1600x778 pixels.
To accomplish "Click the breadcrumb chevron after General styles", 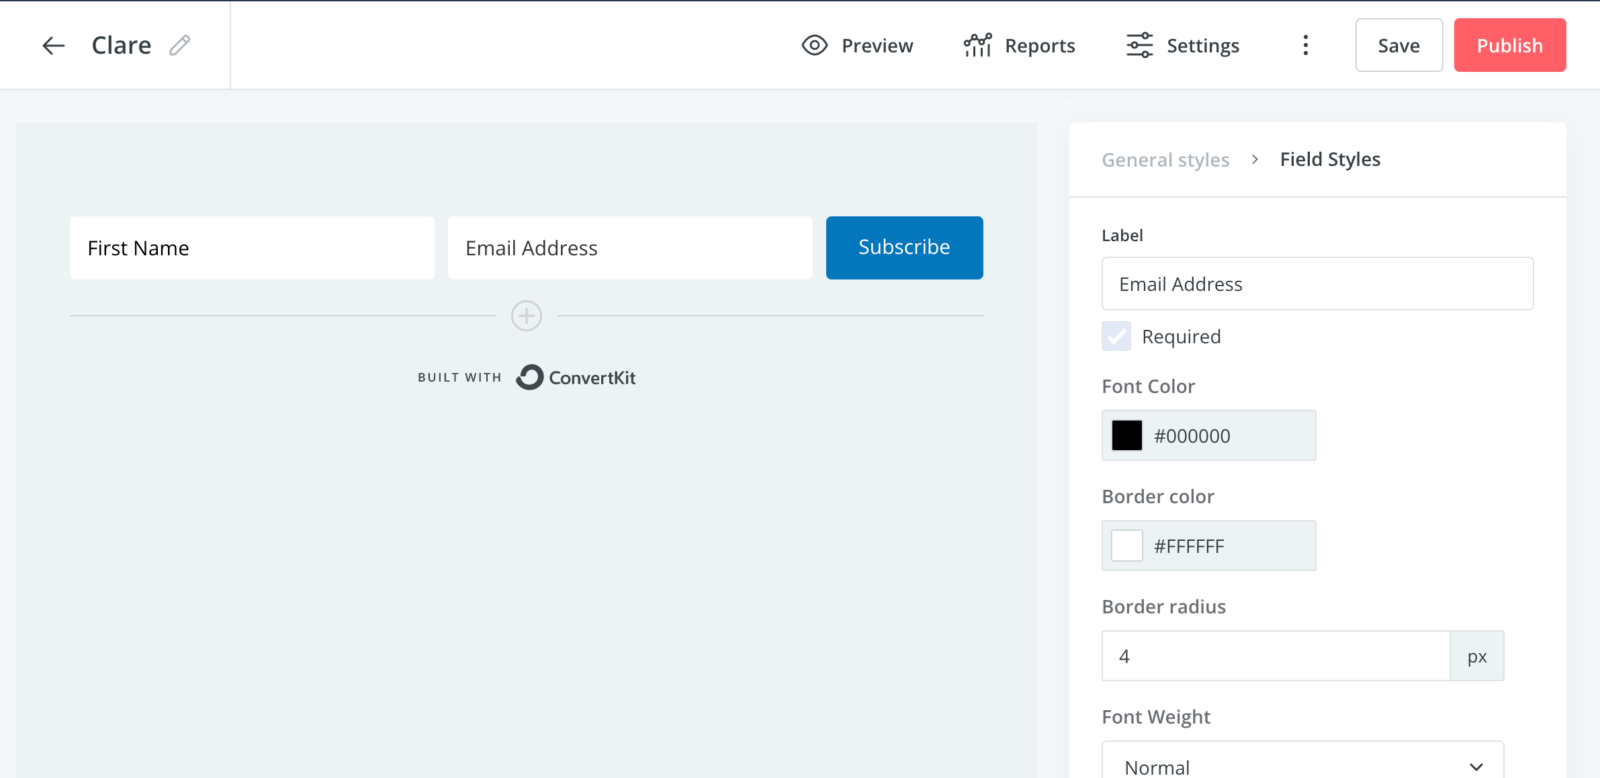I will point(1255,159).
